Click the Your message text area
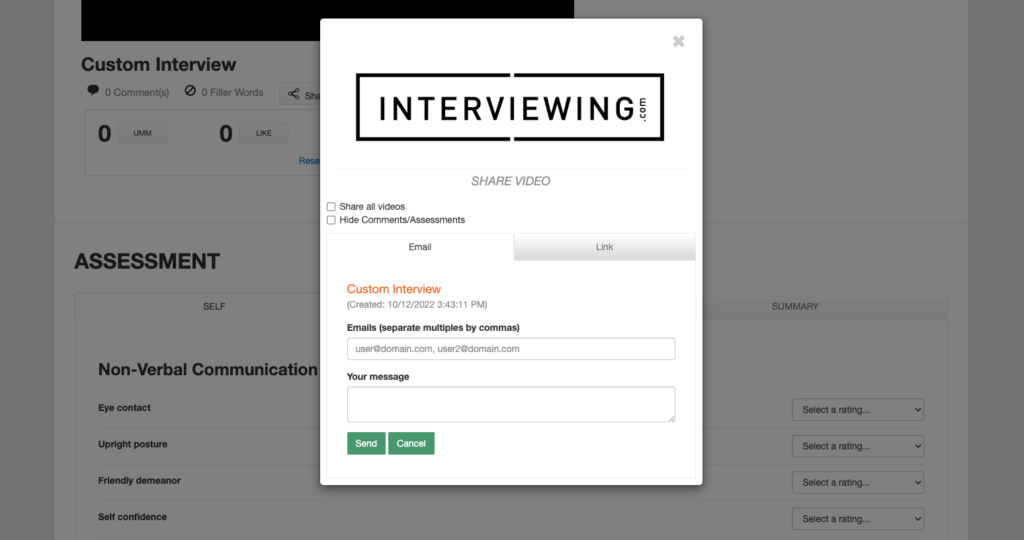 click(511, 404)
